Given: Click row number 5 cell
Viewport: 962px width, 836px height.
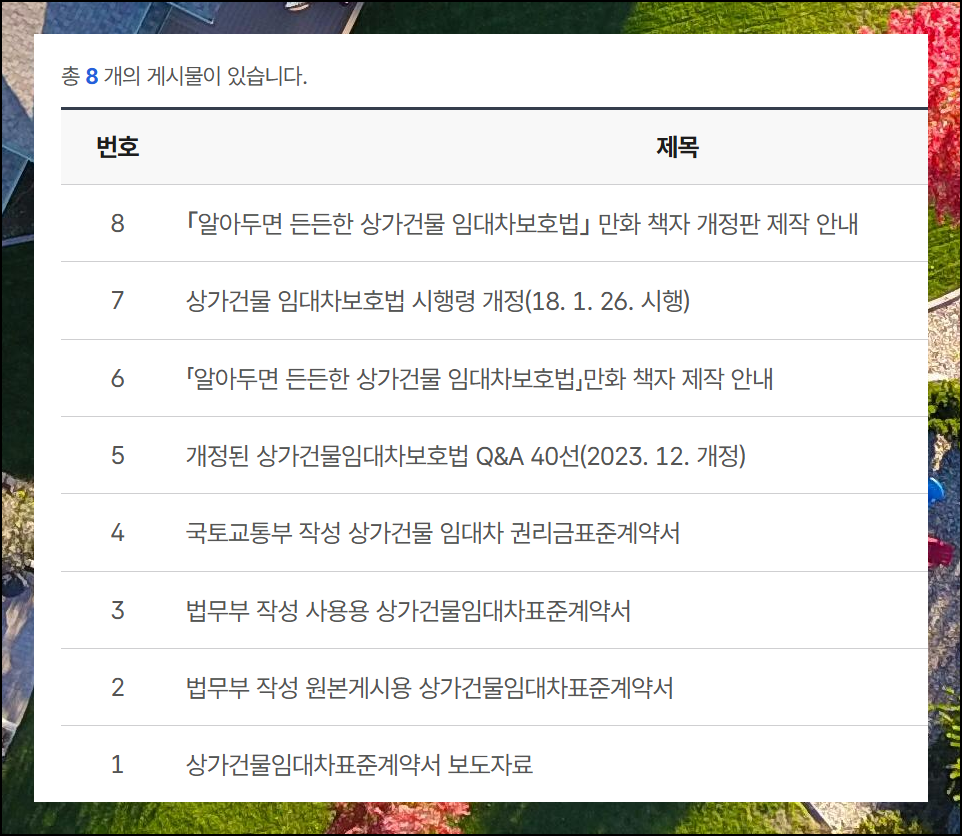Looking at the screenshot, I should (x=118, y=456).
